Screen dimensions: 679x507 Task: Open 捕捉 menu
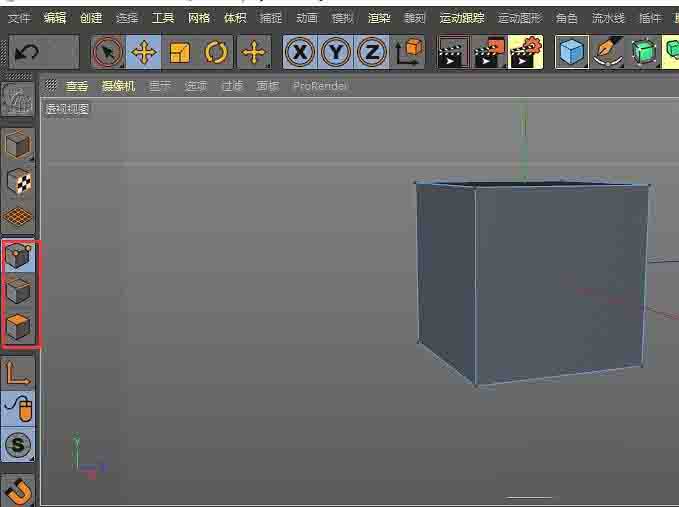271,18
